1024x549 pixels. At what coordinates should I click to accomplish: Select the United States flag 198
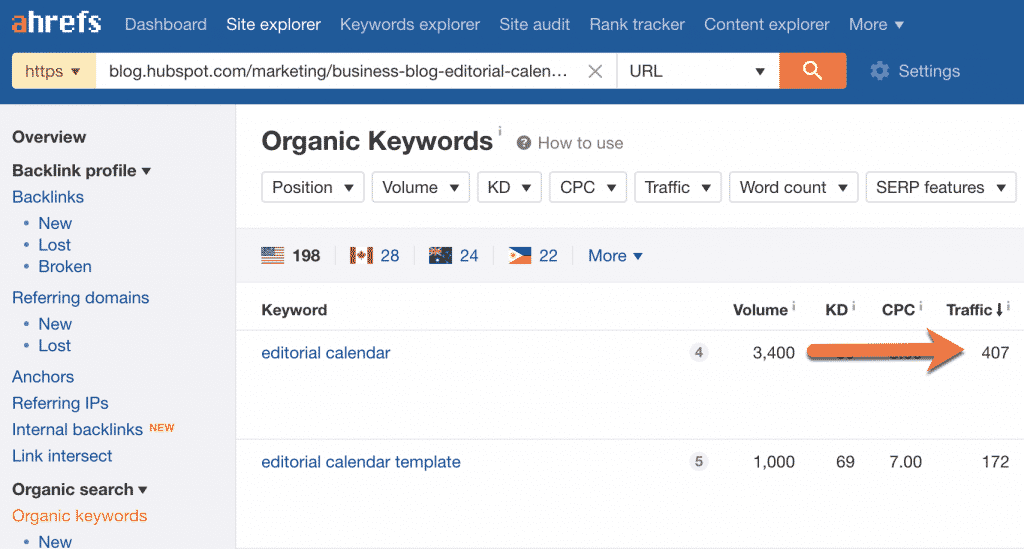click(x=290, y=255)
